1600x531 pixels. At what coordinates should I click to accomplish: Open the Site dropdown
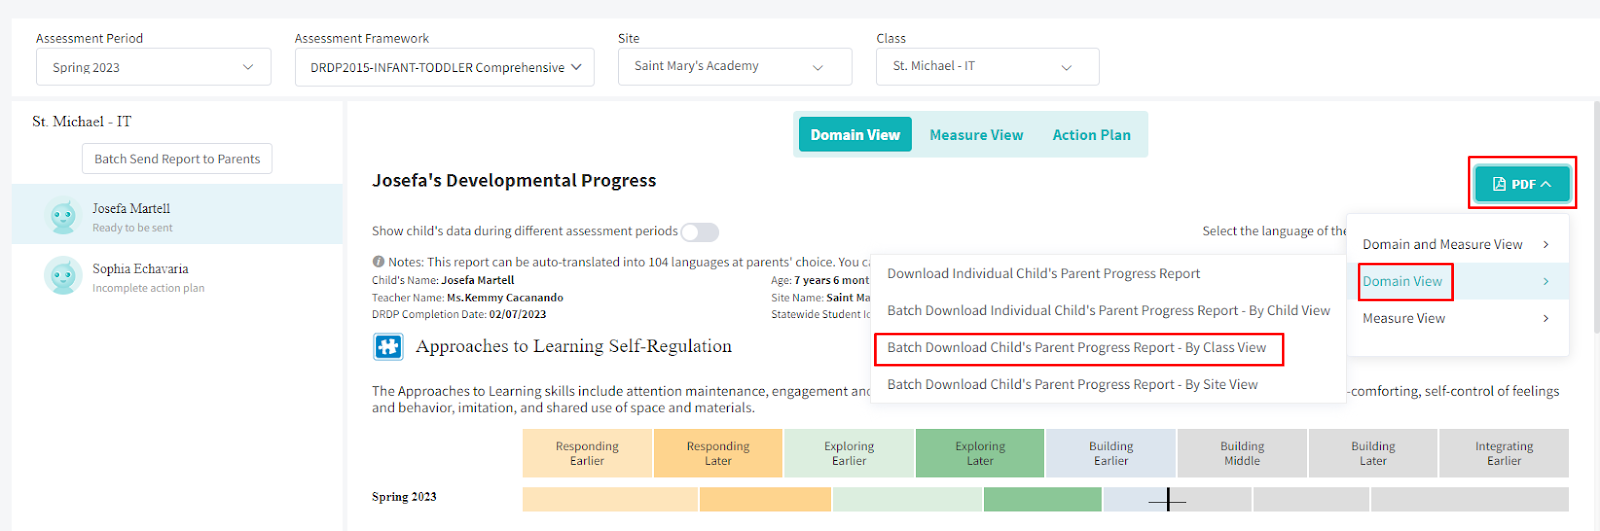coord(734,67)
